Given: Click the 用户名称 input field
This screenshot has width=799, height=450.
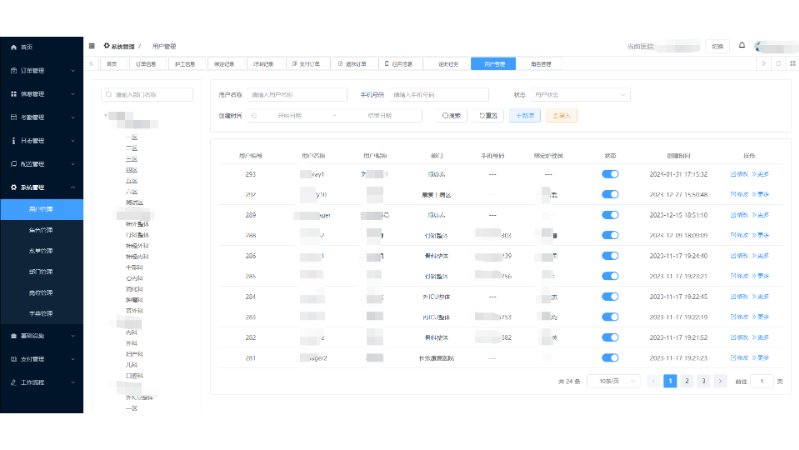Looking at the screenshot, I should tap(297, 95).
